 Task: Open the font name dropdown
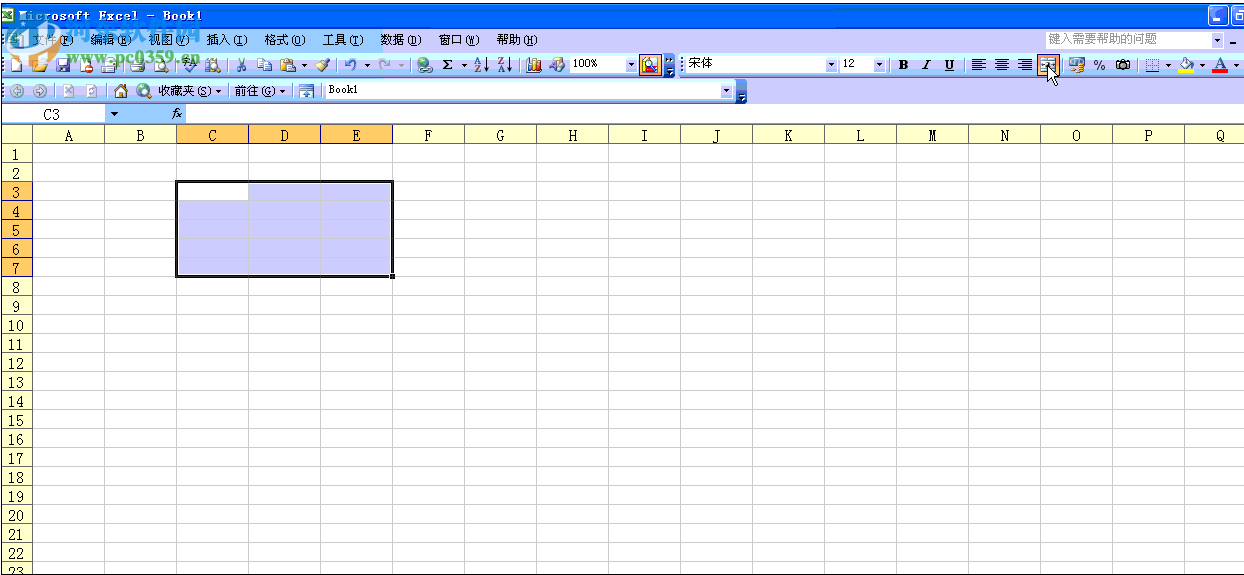tap(831, 65)
